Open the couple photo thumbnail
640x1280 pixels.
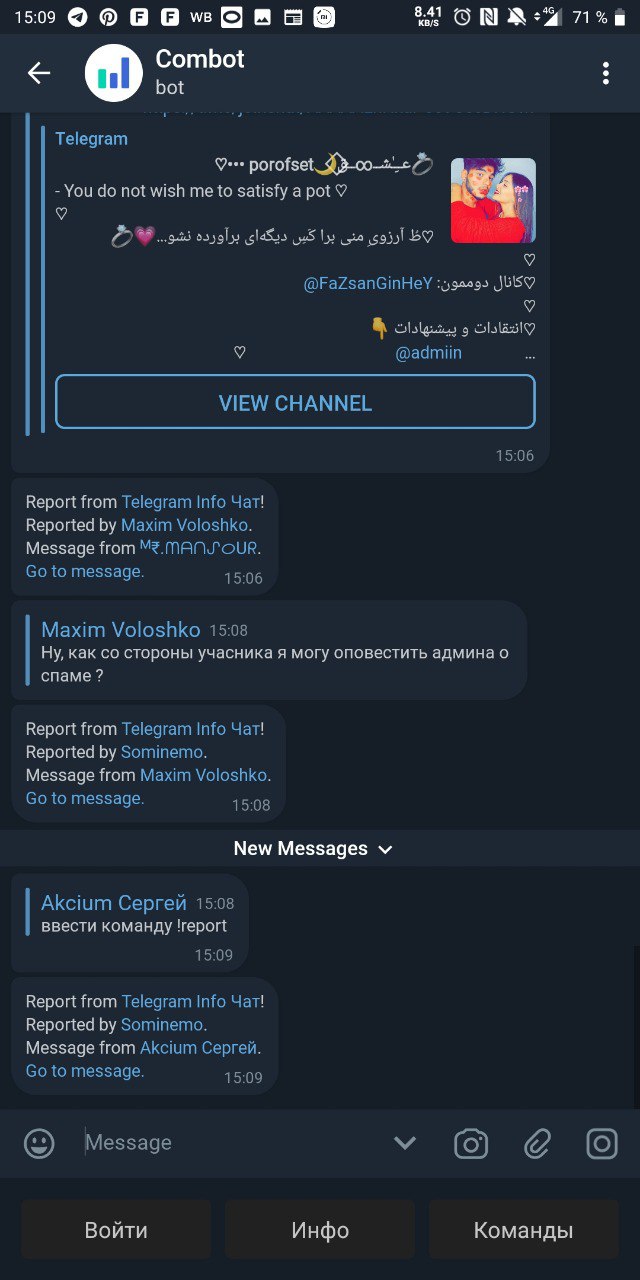coord(493,200)
